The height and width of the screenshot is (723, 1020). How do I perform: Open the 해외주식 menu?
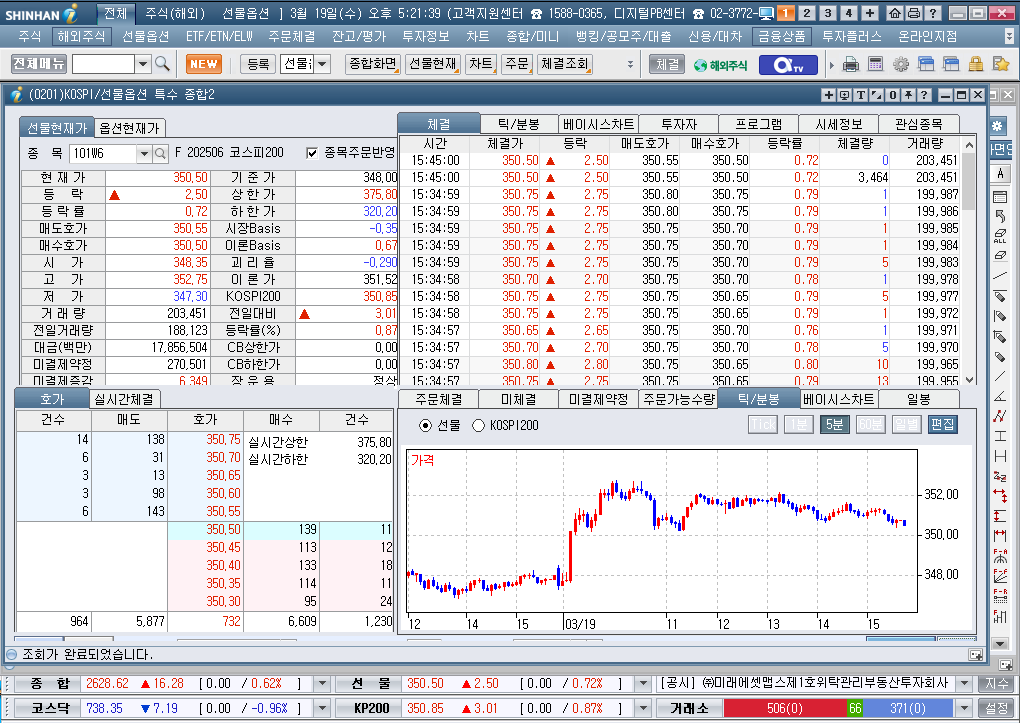[81, 36]
